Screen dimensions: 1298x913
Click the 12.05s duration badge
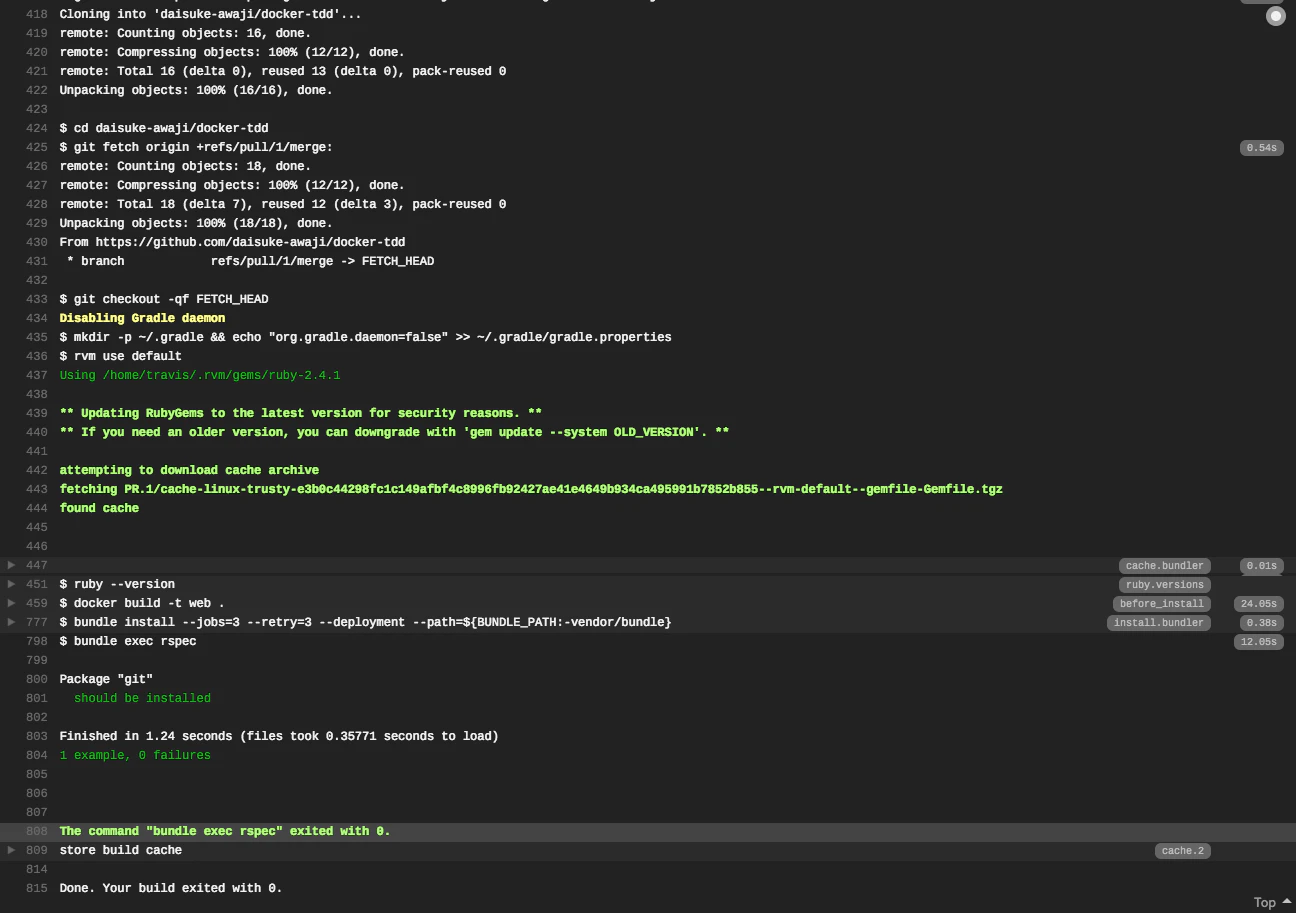pyautogui.click(x=1258, y=642)
